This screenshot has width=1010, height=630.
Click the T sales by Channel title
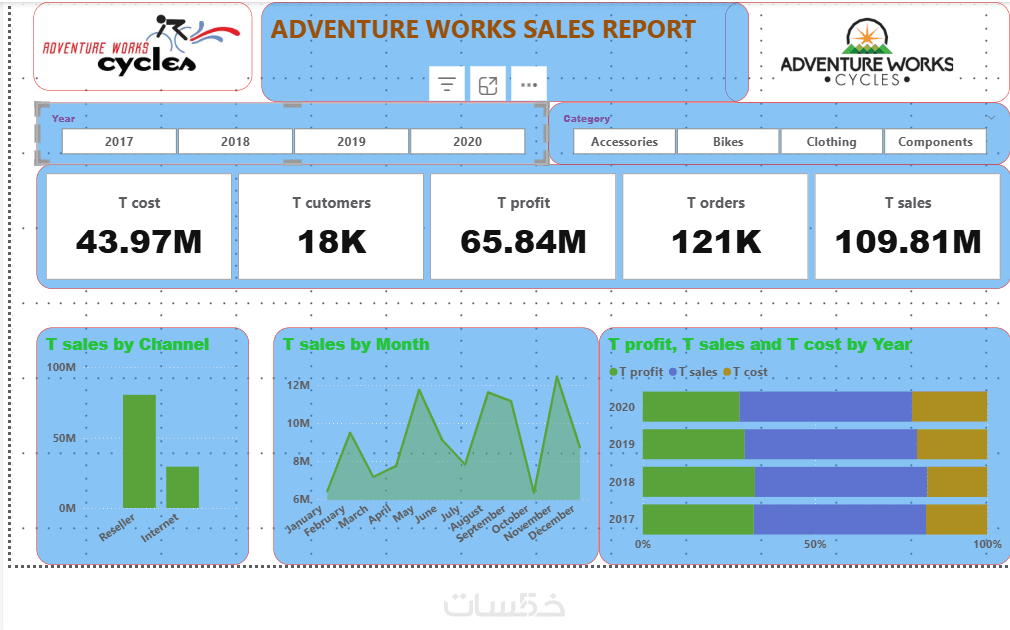pos(128,345)
